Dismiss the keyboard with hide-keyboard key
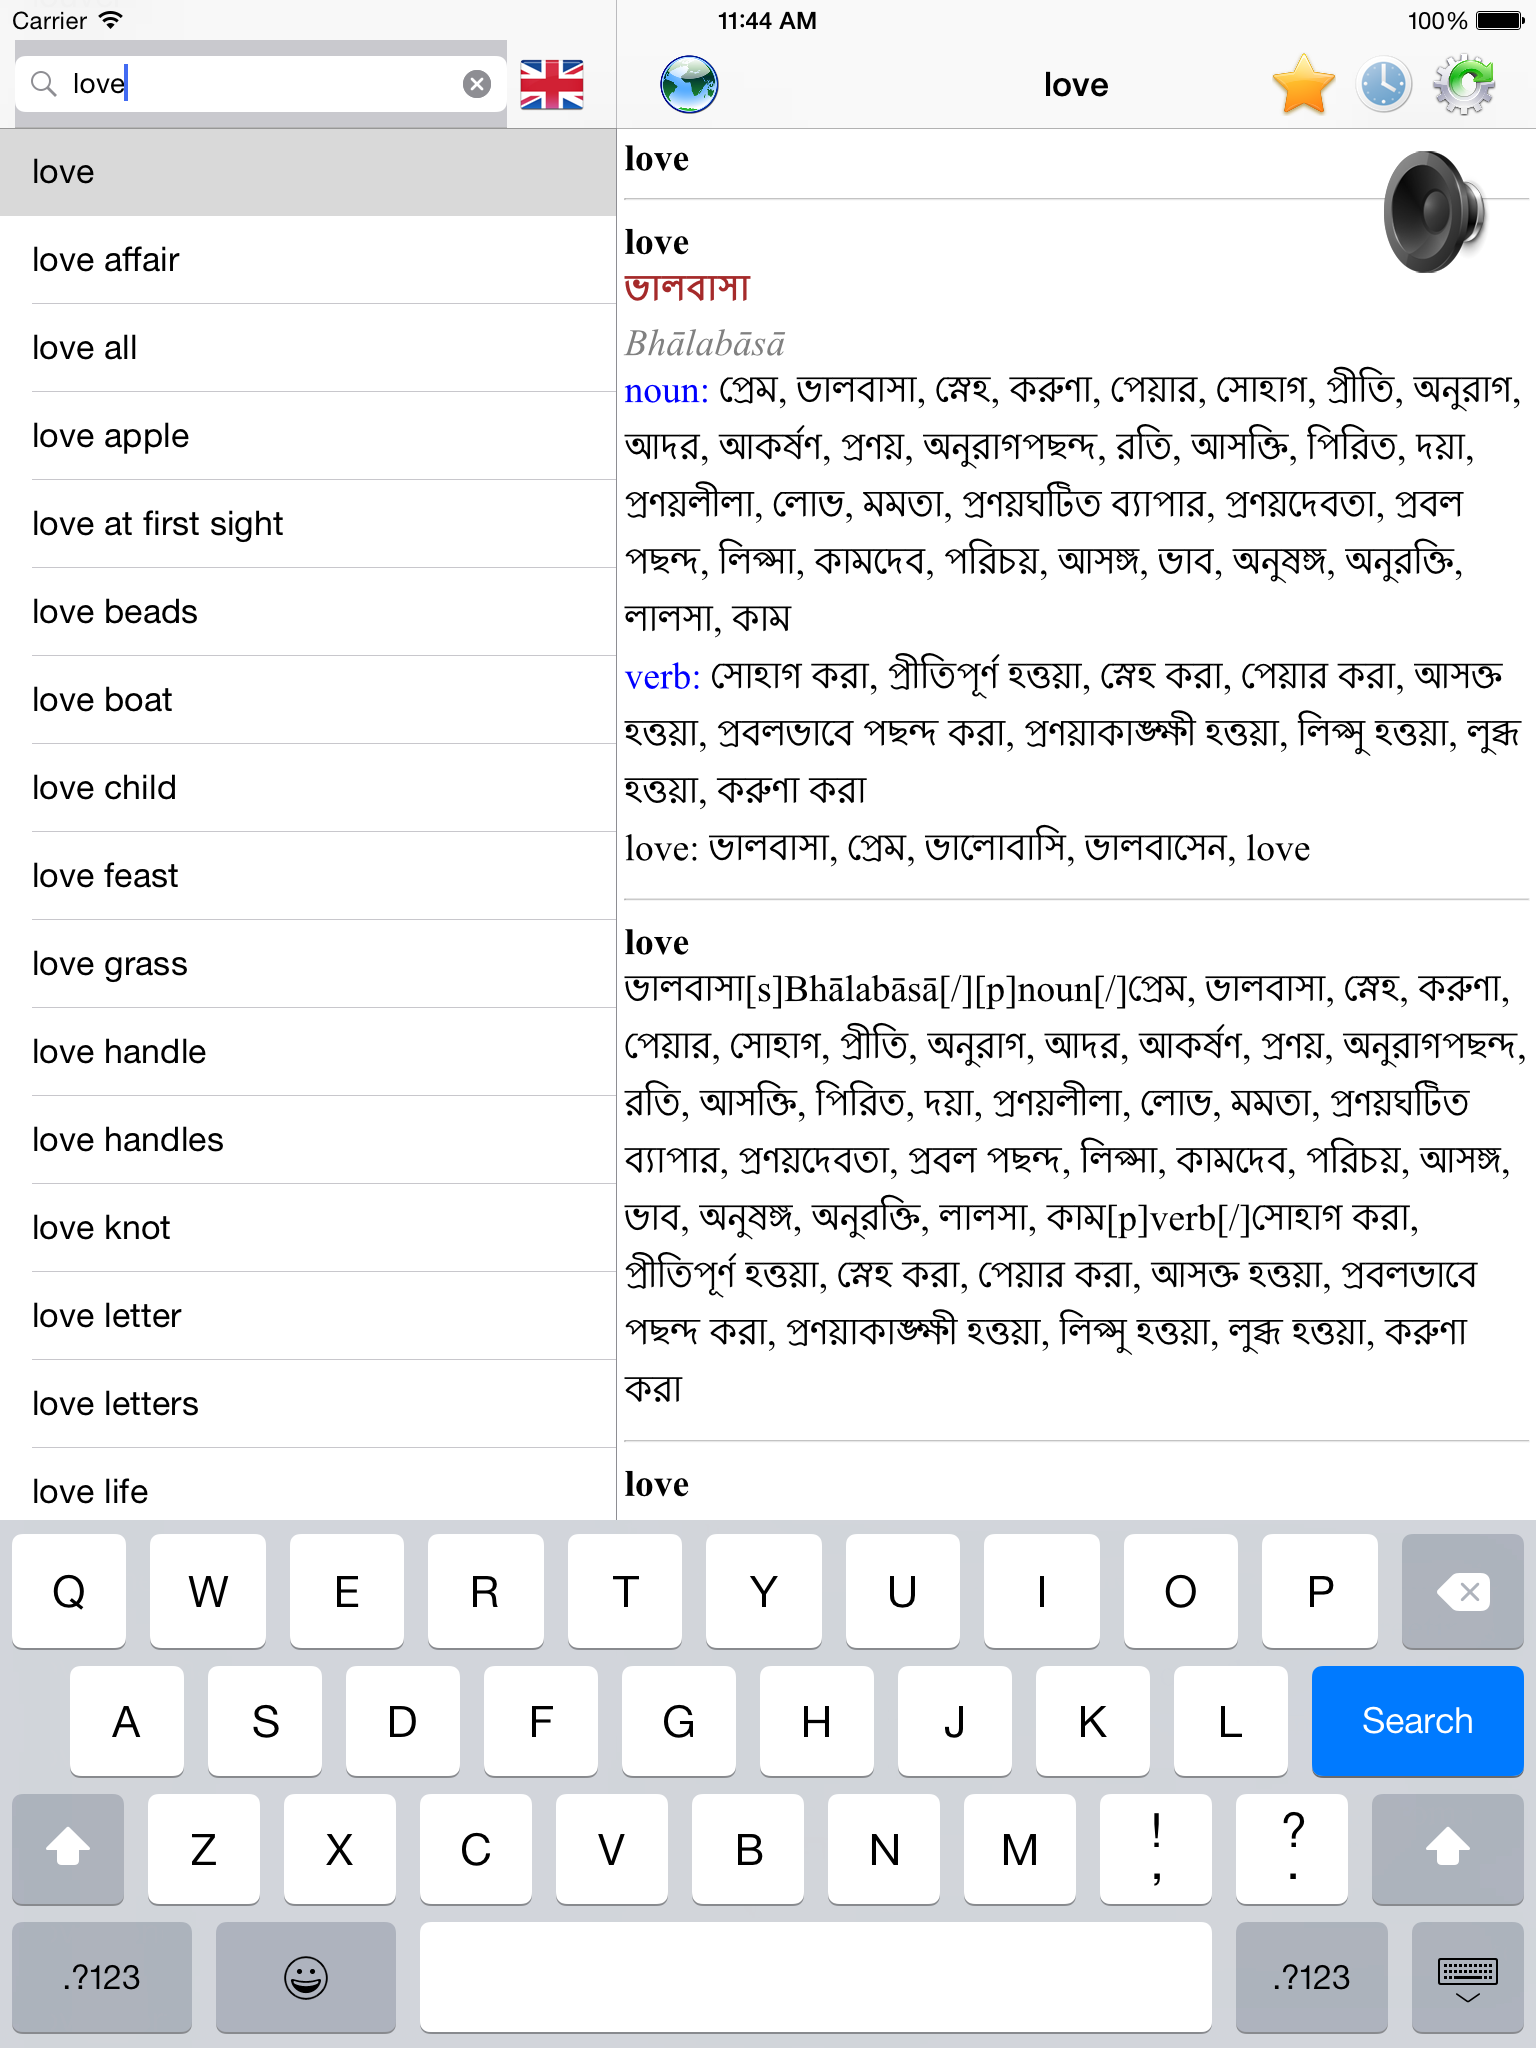Viewport: 1536px width, 2048px height. pyautogui.click(x=1467, y=1977)
